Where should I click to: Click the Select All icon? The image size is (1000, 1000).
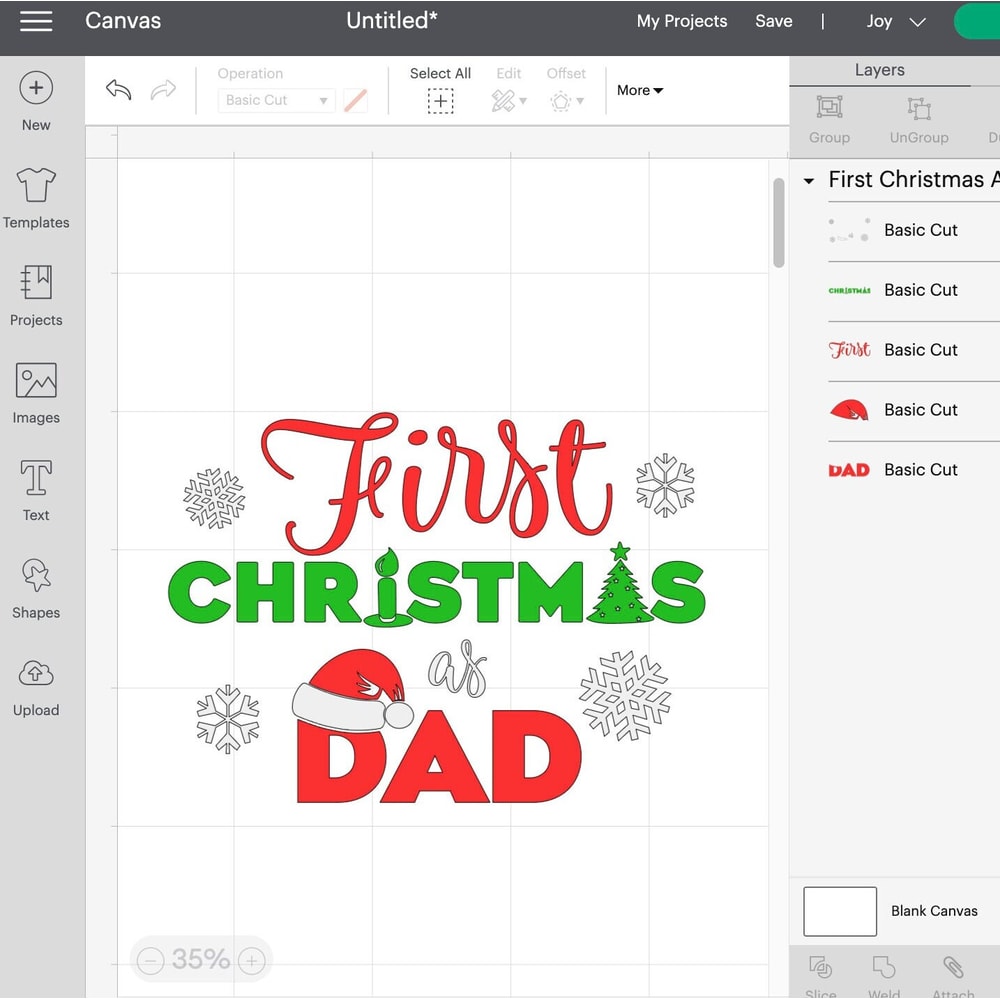tap(440, 100)
